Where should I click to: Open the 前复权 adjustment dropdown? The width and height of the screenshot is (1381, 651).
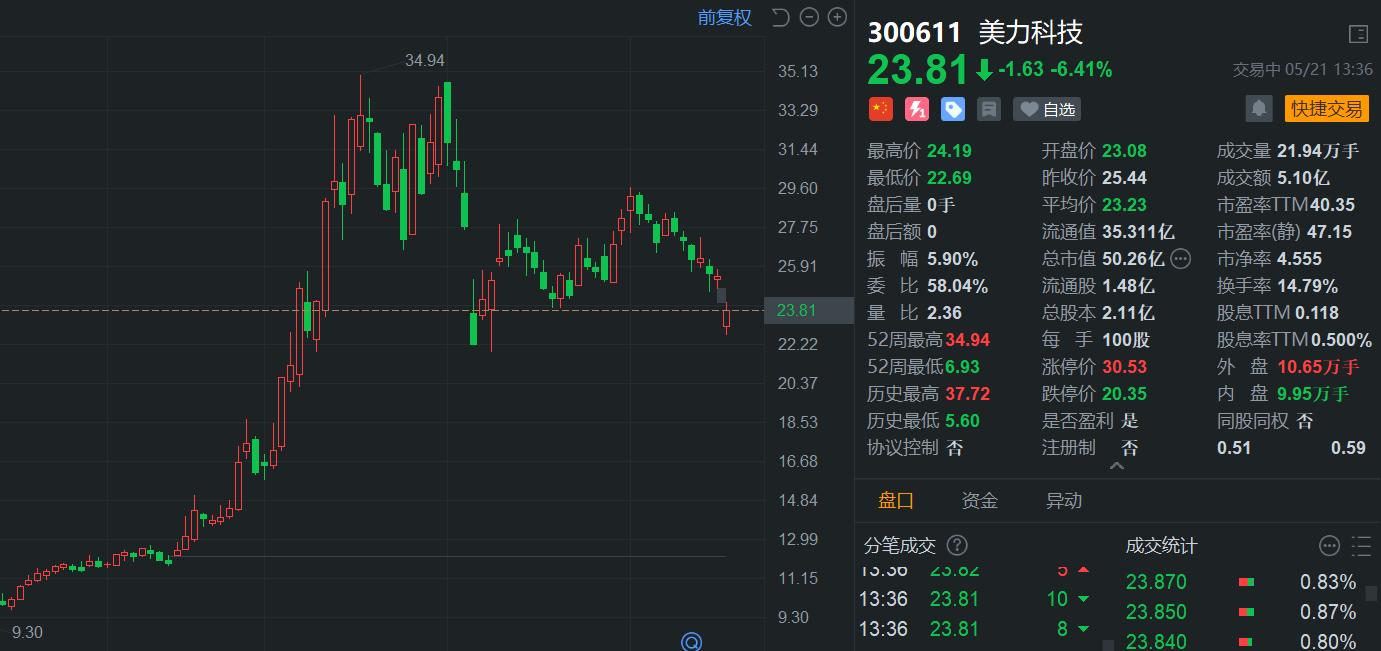point(724,17)
